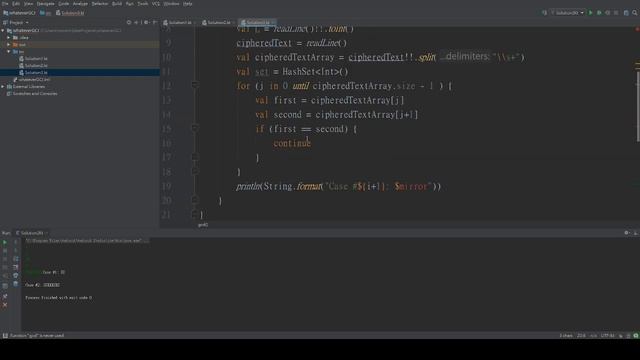This screenshot has height=360, width=640.
Task: Close Run panel with red X
Action: click(x=5, y=305)
